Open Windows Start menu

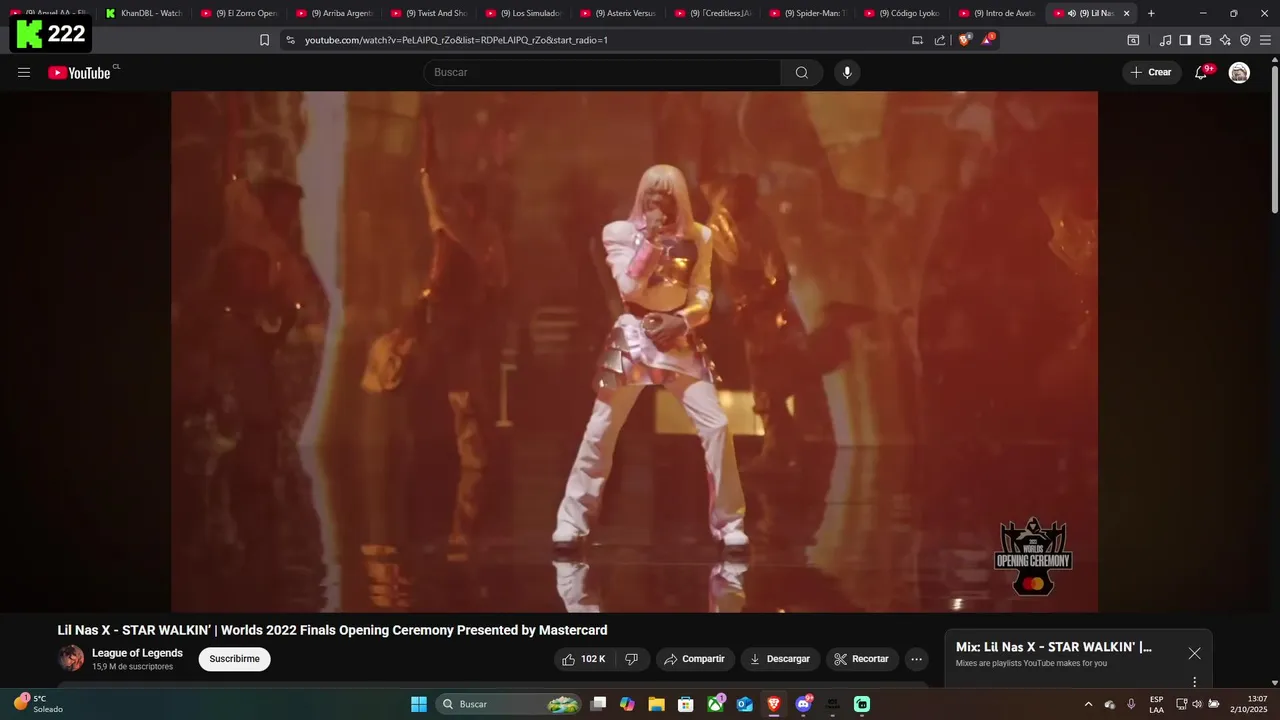[419, 704]
